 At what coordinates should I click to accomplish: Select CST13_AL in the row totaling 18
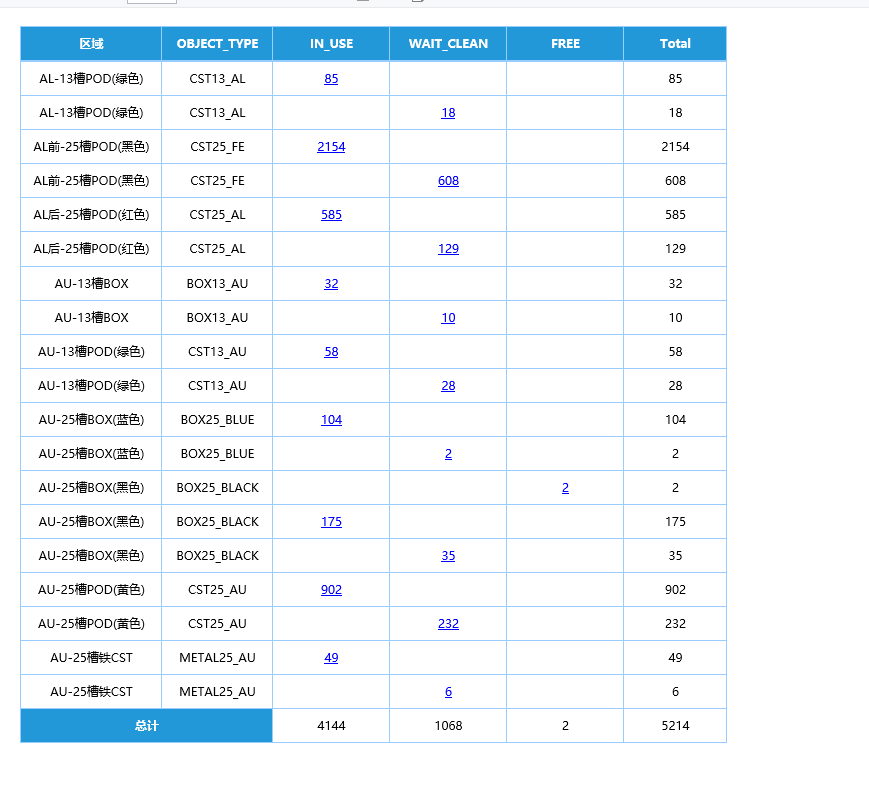pyautogui.click(x=217, y=113)
